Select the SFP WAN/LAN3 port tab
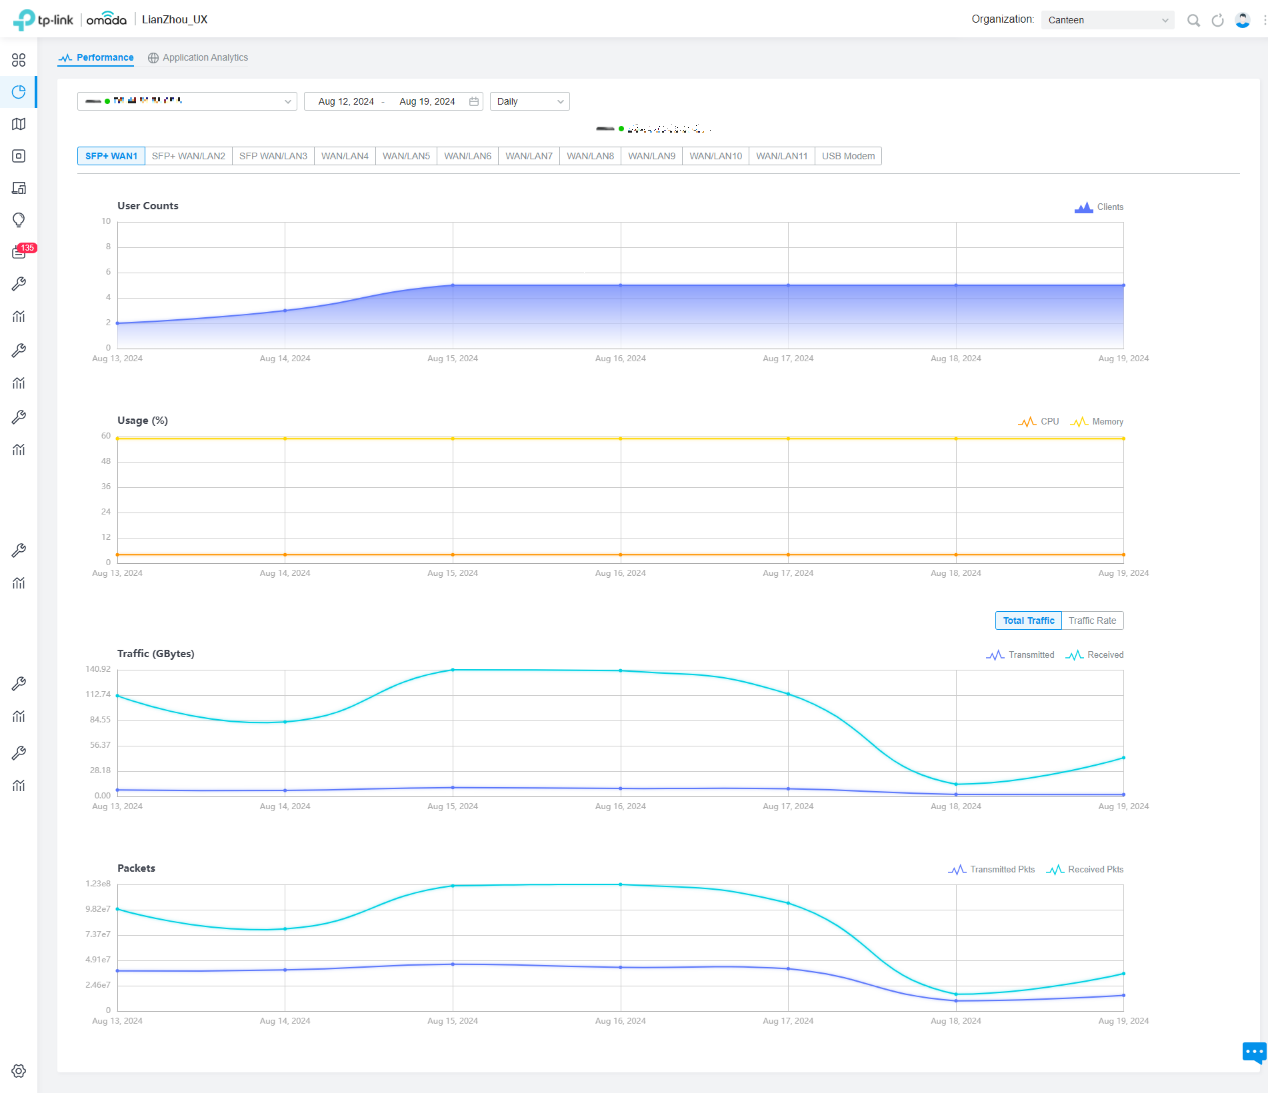The width and height of the screenshot is (1268, 1093). coord(273,156)
